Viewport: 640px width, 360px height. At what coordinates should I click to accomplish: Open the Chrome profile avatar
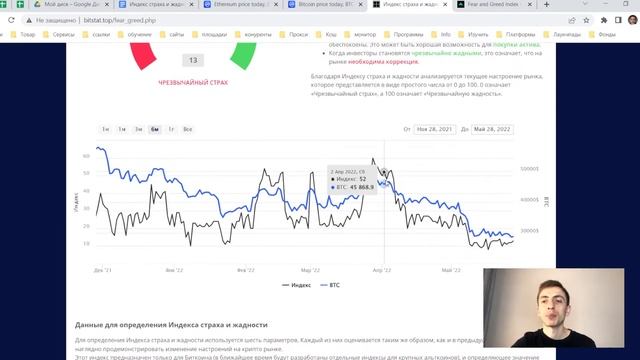[633, 20]
